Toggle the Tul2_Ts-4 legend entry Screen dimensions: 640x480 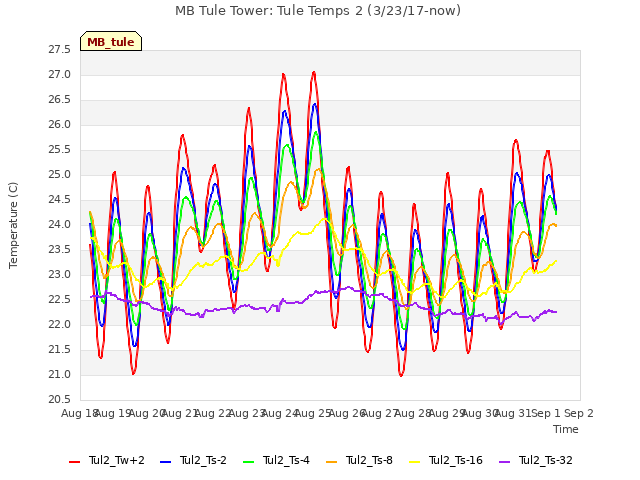click(x=276, y=461)
